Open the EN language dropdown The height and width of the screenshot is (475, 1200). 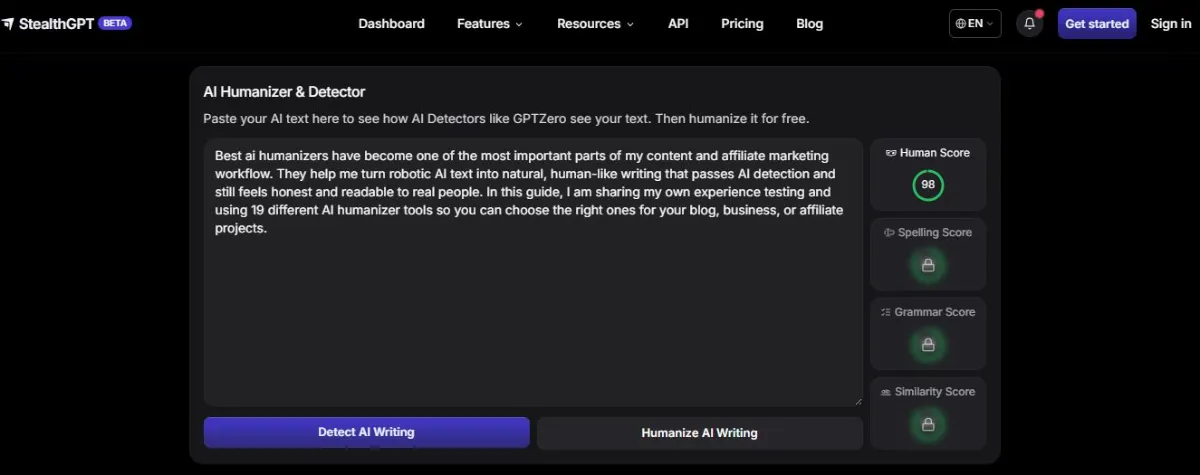[975, 24]
